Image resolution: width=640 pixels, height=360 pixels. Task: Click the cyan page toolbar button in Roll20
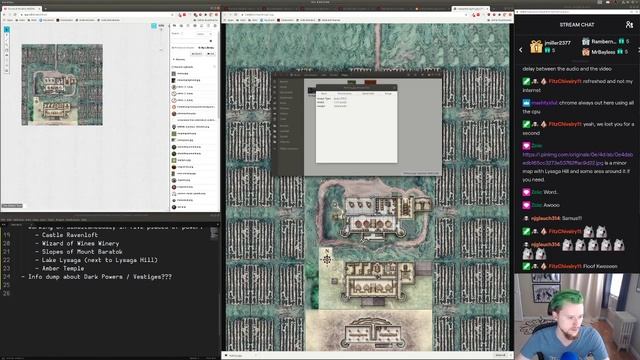(154, 26)
